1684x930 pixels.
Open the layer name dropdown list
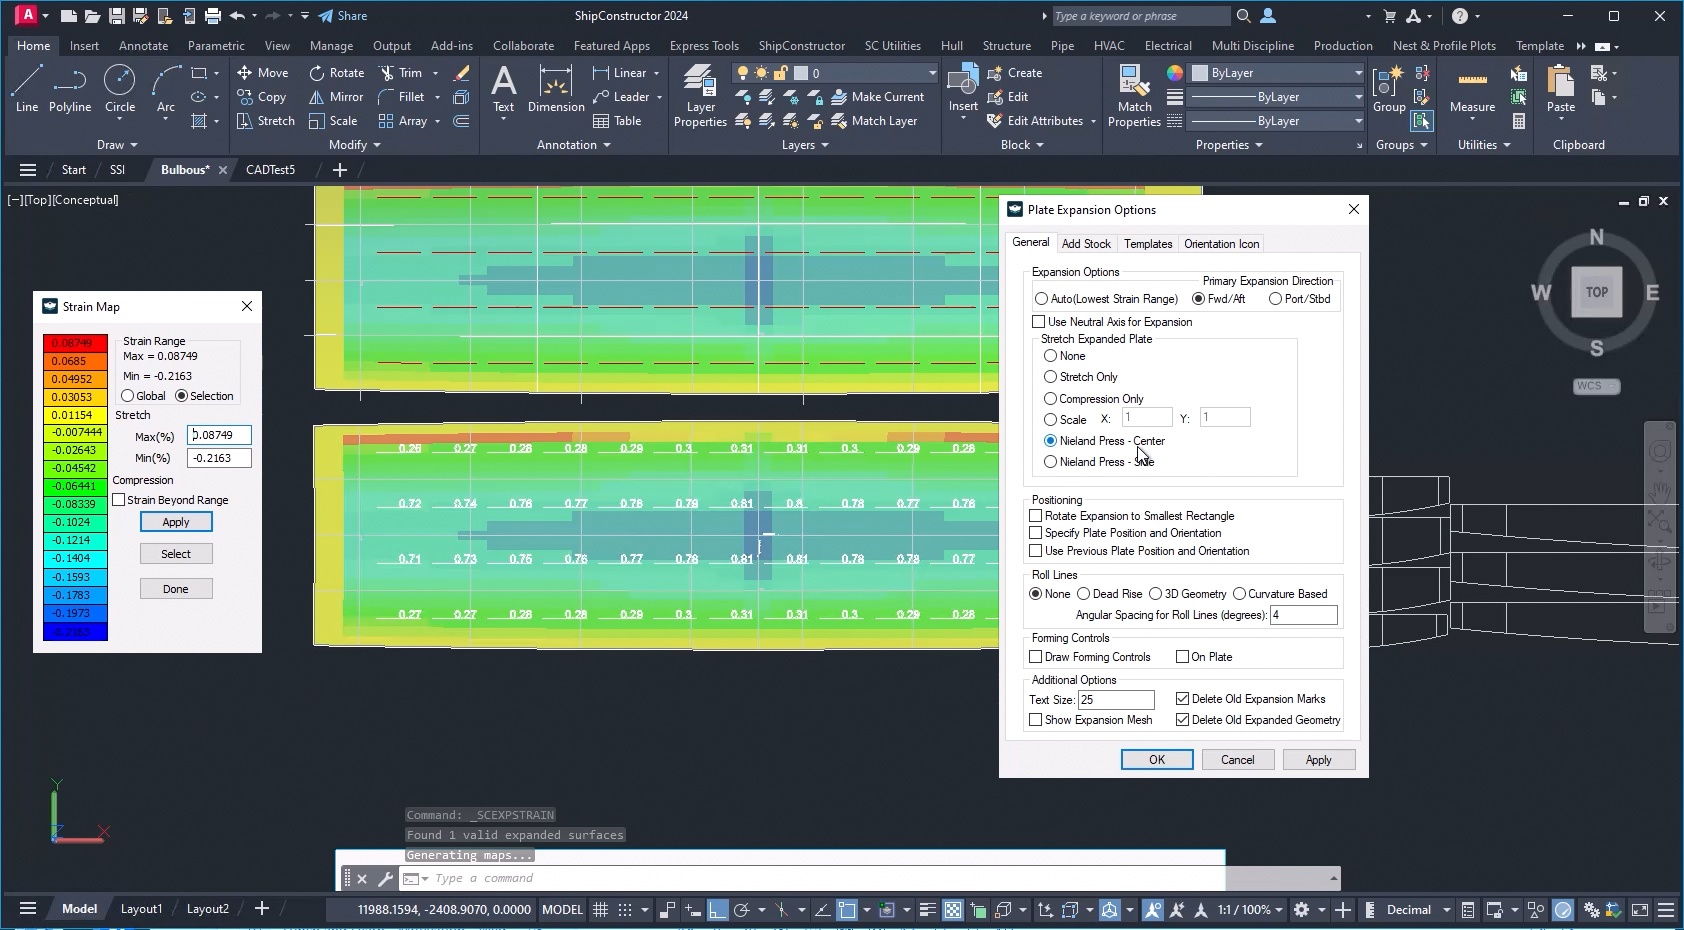tap(931, 73)
